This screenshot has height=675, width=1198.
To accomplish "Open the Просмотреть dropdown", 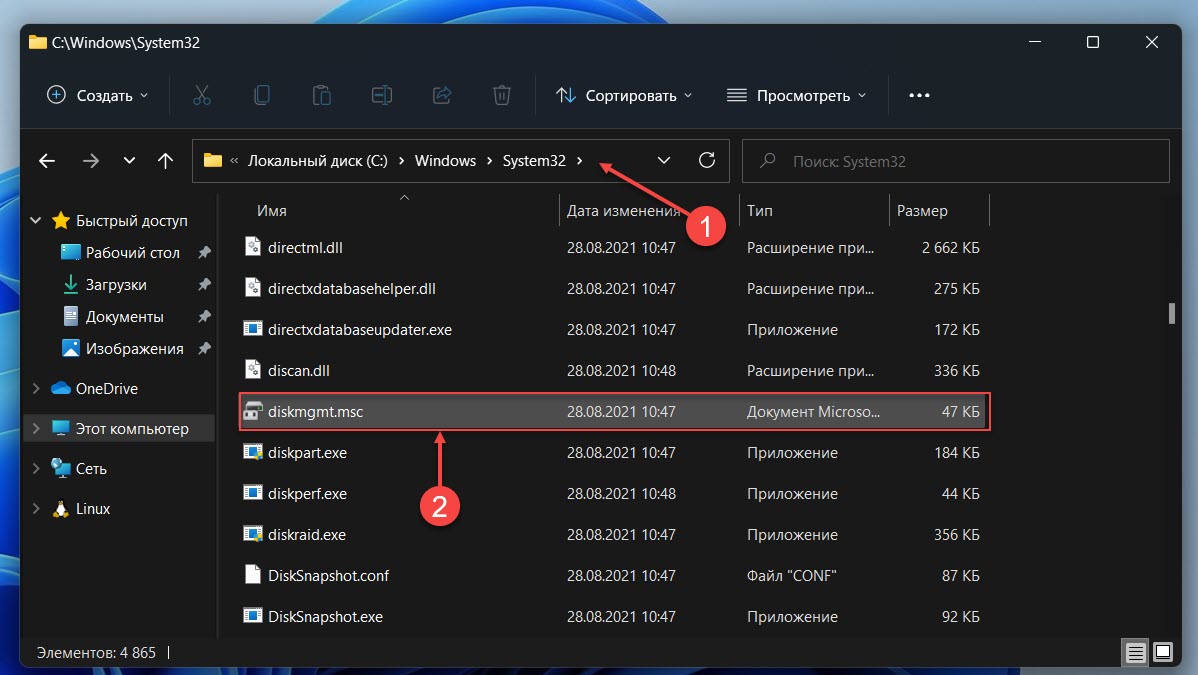I will coord(796,96).
